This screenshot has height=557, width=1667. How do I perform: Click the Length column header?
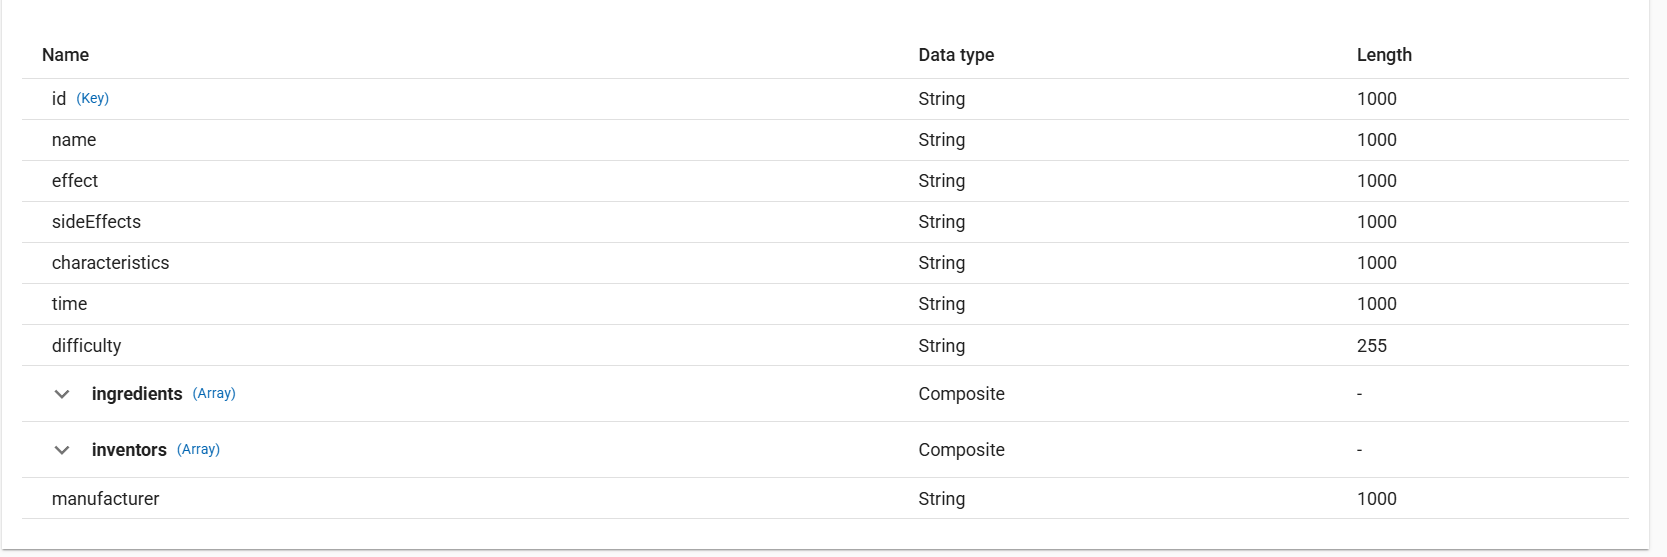pyautogui.click(x=1384, y=55)
